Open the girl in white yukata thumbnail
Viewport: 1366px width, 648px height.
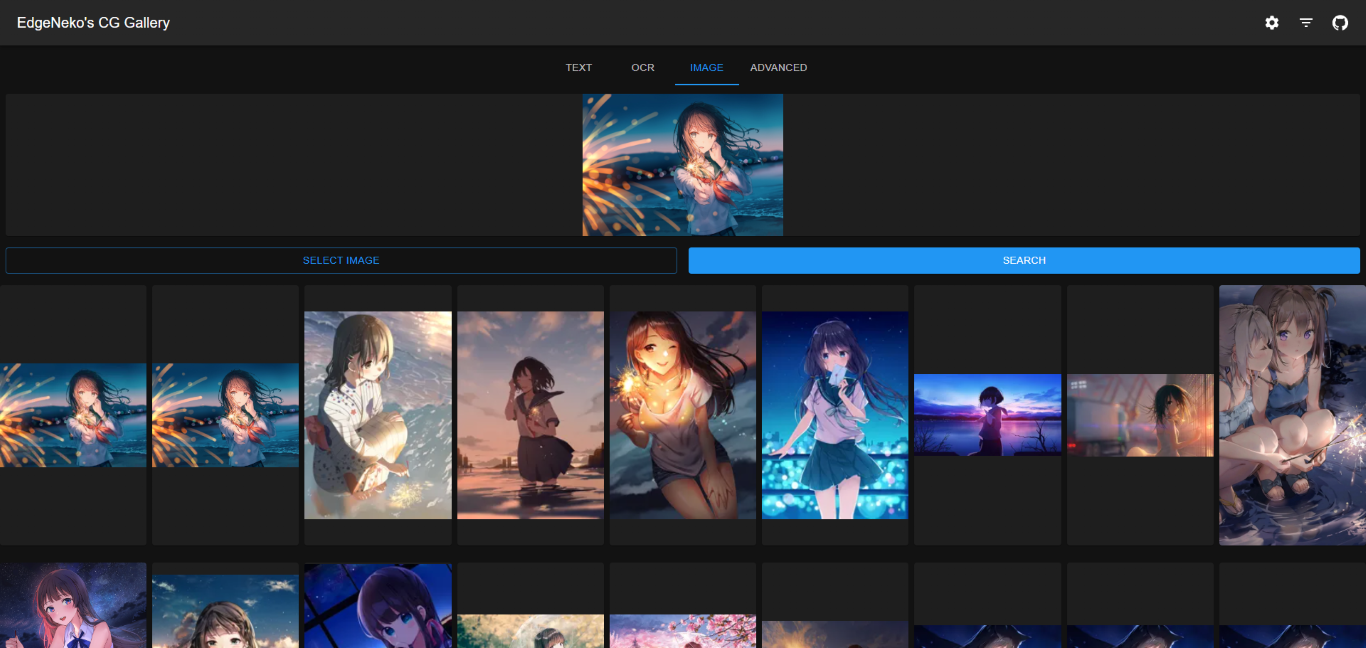click(378, 415)
